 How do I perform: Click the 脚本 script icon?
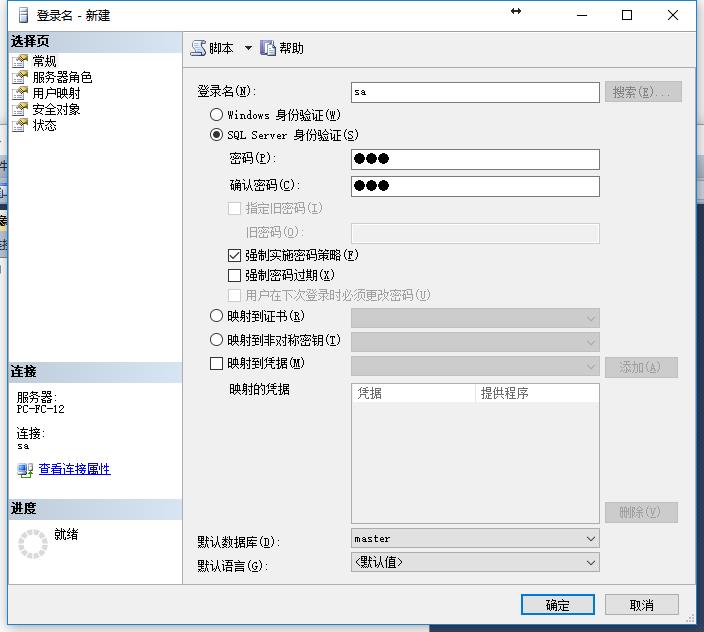point(198,48)
